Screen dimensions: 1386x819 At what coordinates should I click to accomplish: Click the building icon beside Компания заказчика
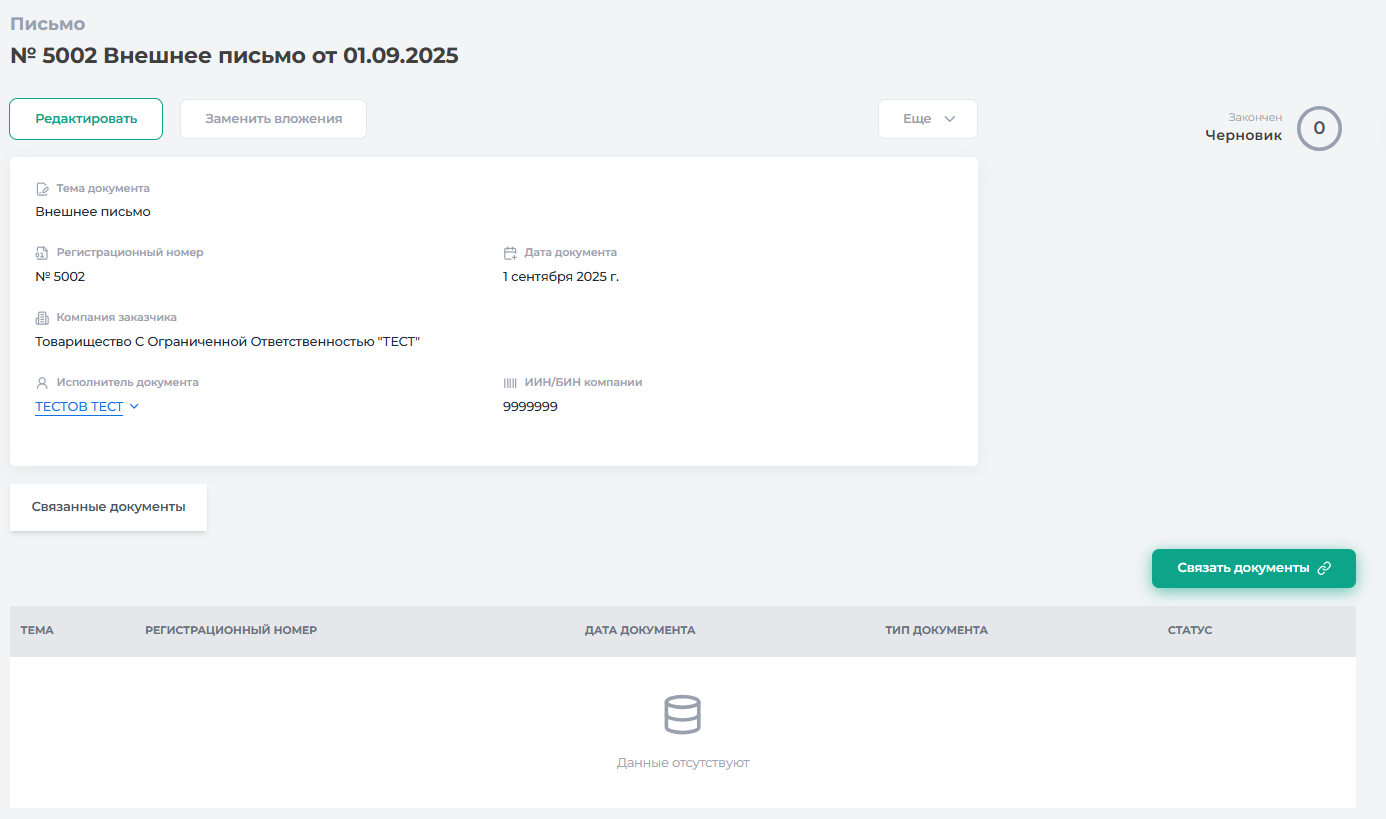pyautogui.click(x=42, y=318)
